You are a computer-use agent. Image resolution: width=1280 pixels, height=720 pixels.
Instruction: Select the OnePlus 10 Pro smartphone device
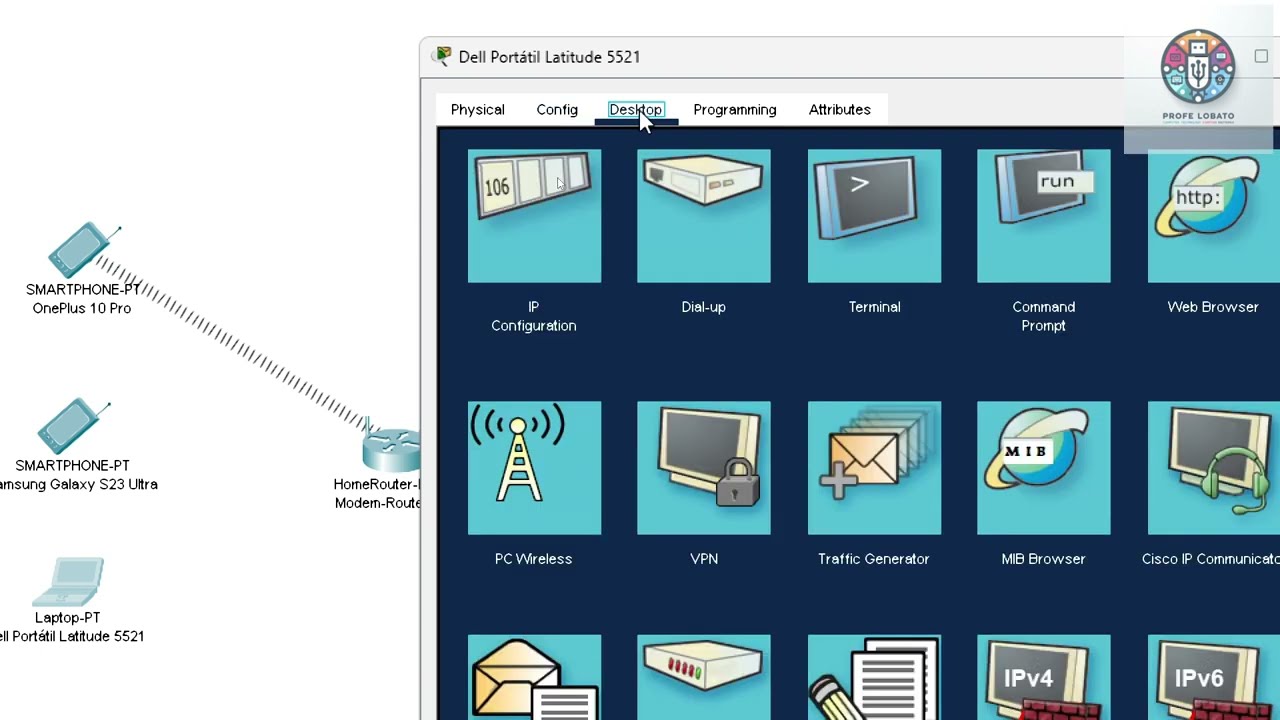point(83,250)
